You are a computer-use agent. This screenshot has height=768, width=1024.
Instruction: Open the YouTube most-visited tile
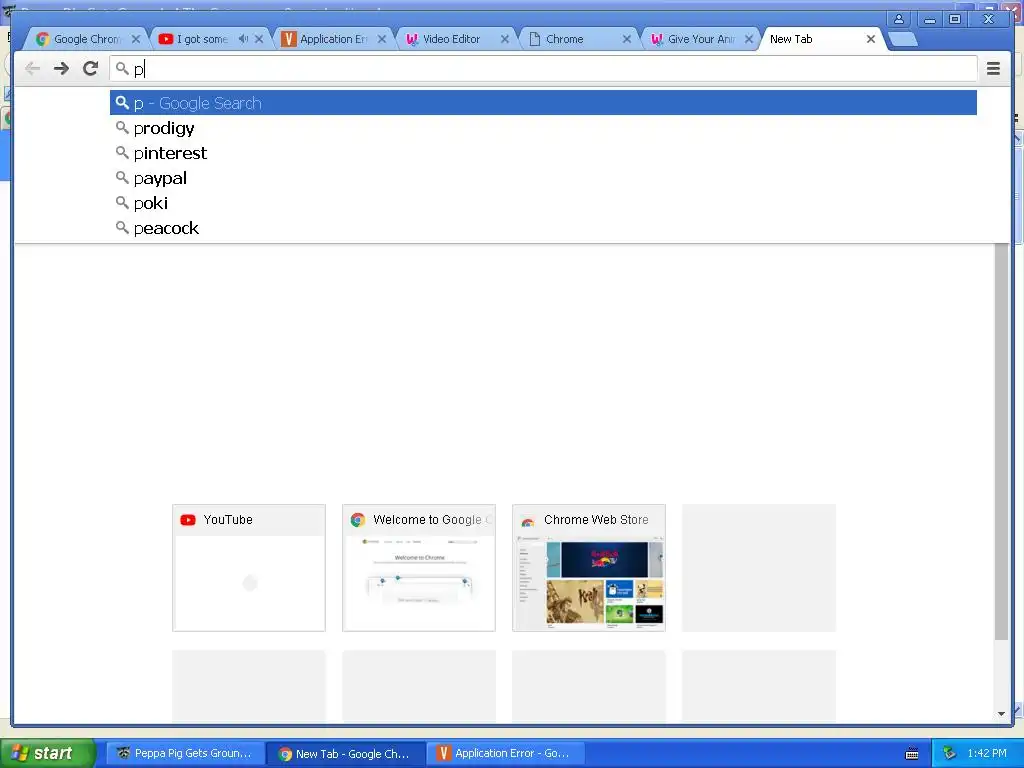tap(249, 568)
